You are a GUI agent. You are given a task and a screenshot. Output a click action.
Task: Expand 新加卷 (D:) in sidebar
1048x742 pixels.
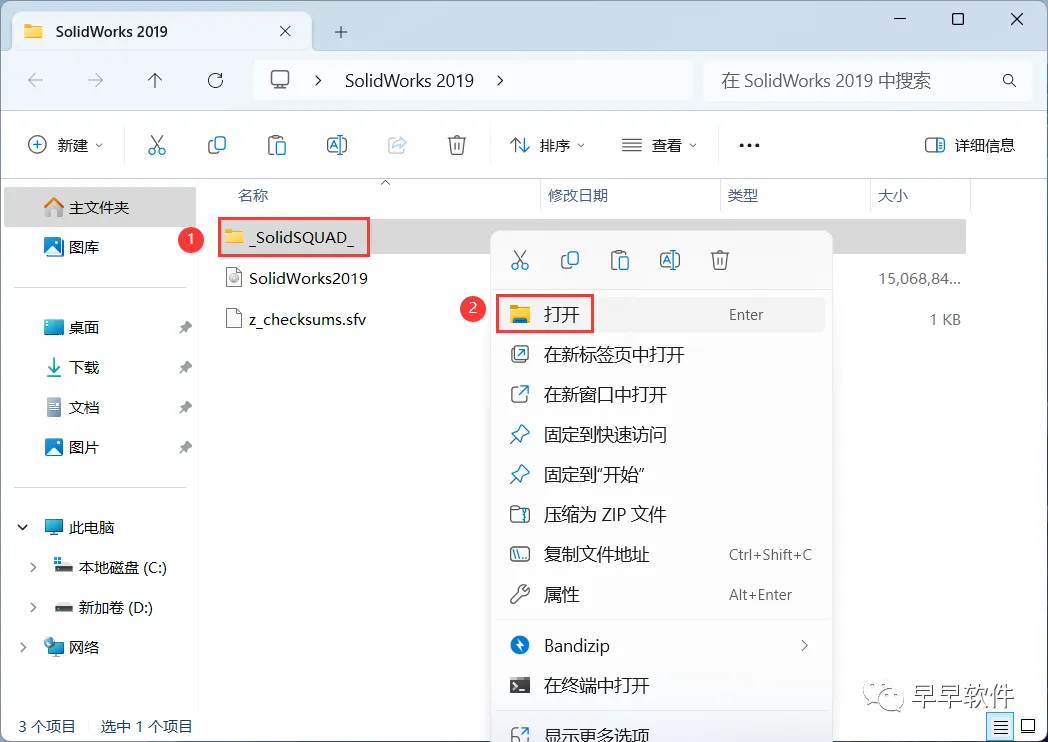[x=33, y=608]
